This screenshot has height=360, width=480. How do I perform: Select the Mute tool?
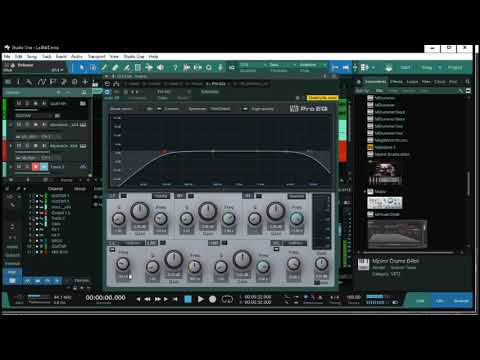pos(138,68)
